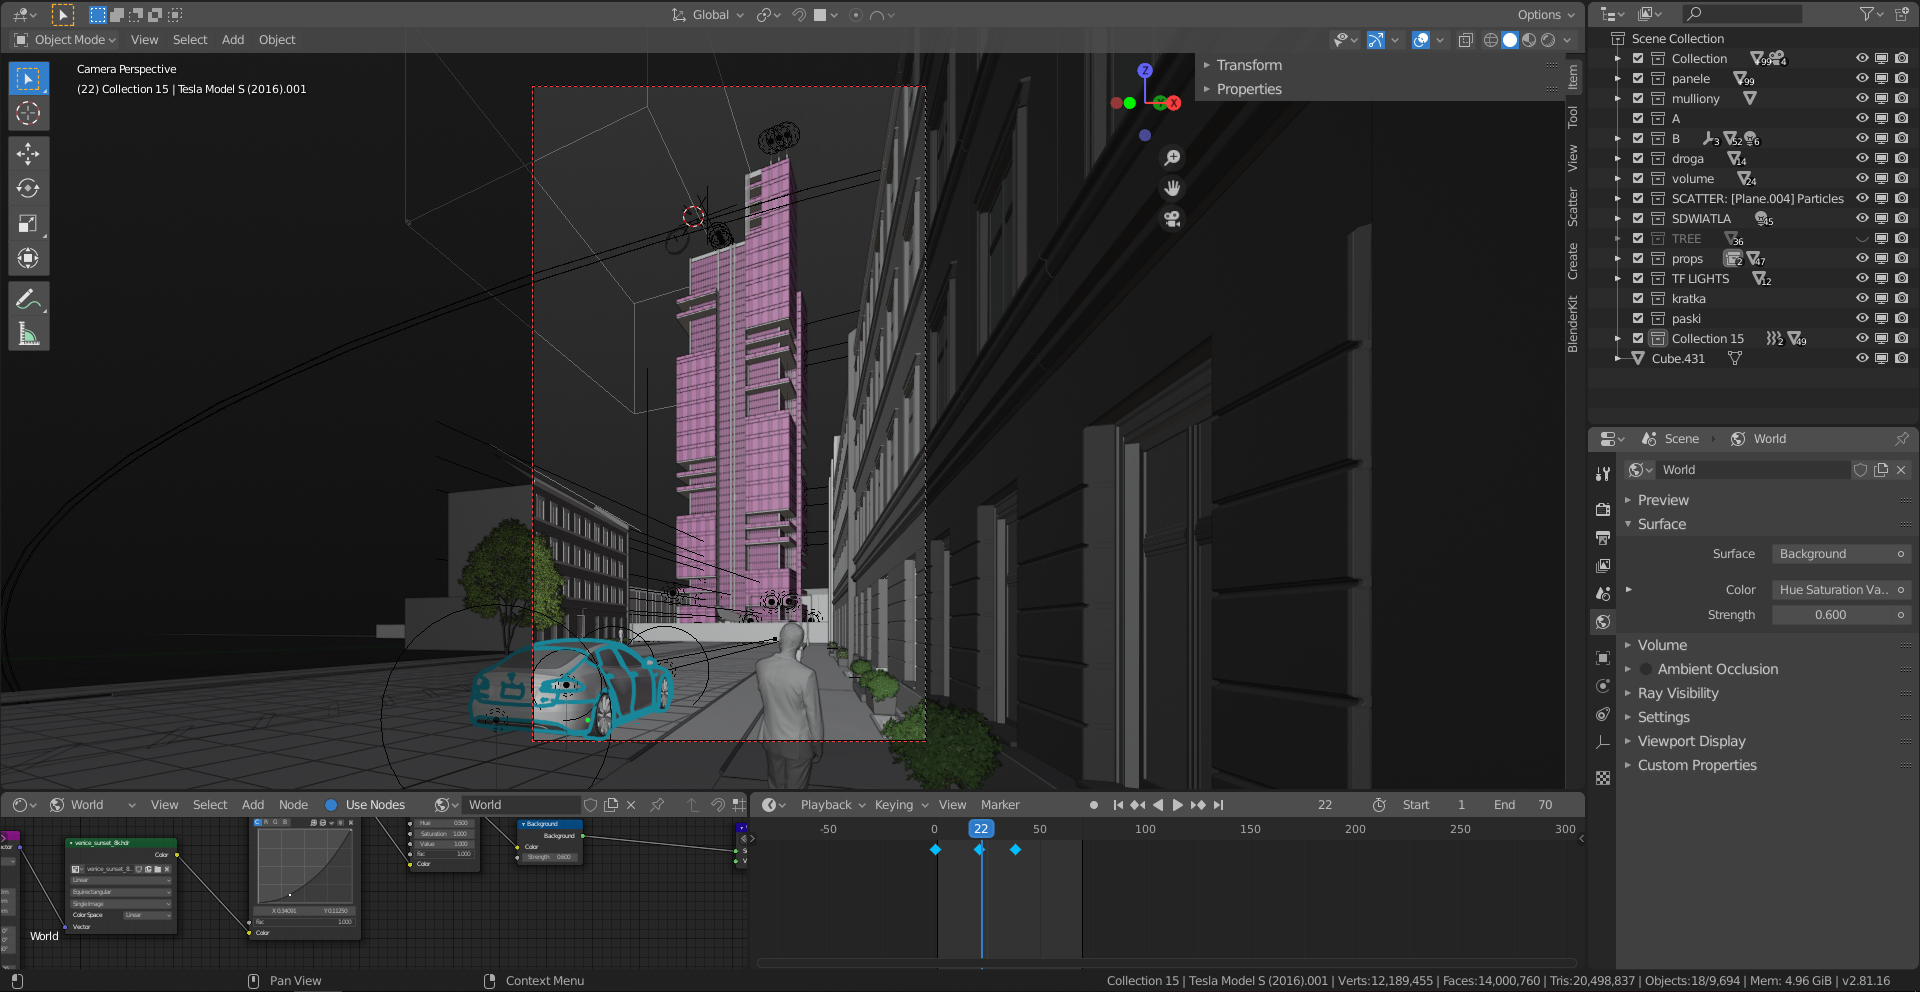The width and height of the screenshot is (1920, 992).
Task: Select the Rotate tool
Action: coord(28,188)
